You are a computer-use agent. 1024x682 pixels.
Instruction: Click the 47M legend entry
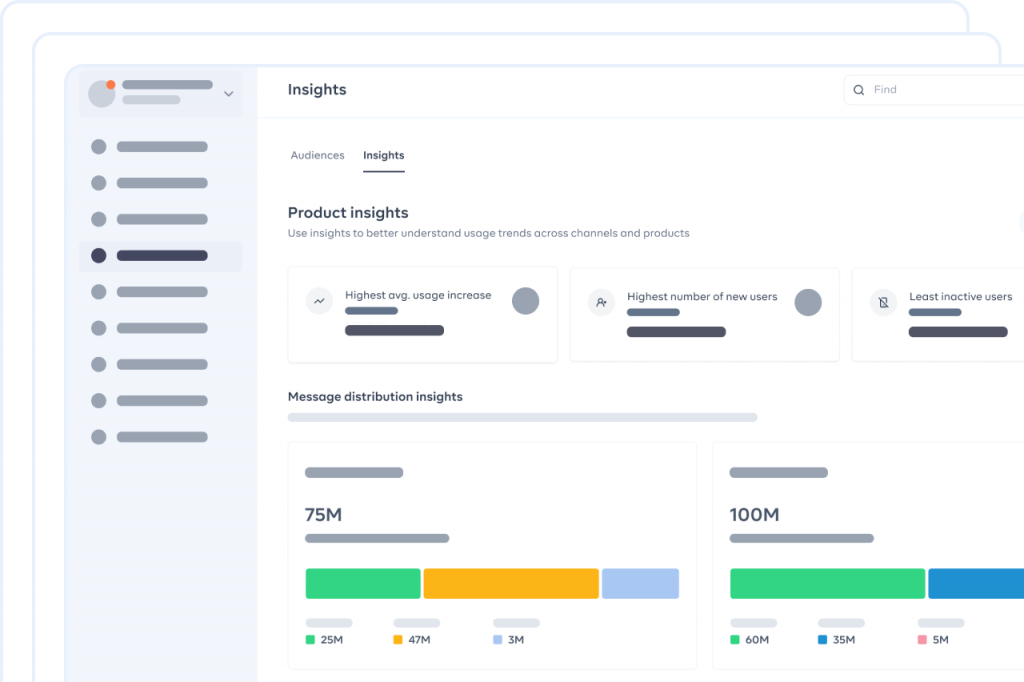pos(412,640)
